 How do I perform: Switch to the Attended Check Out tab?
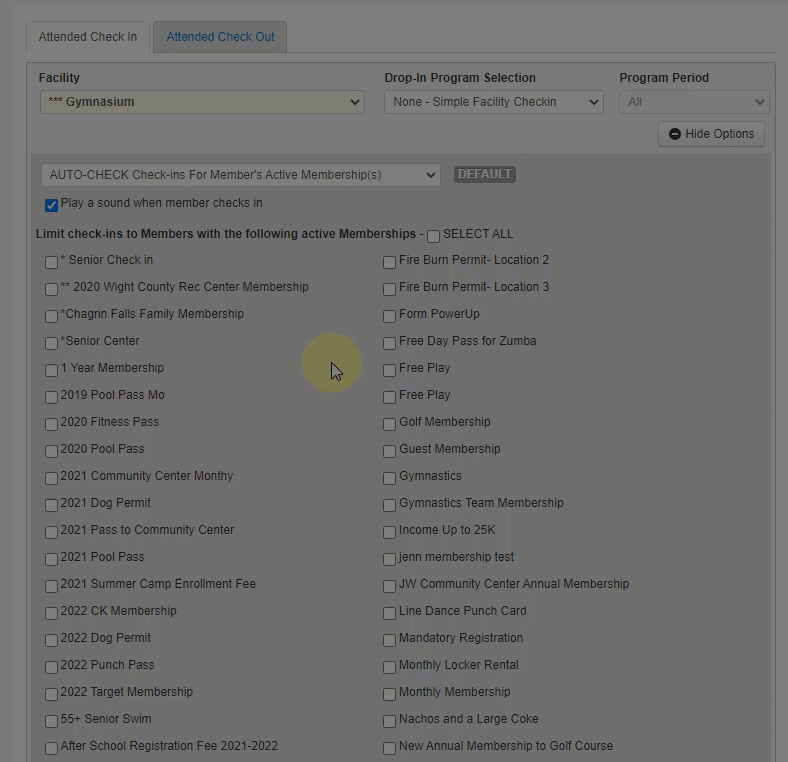tap(220, 37)
